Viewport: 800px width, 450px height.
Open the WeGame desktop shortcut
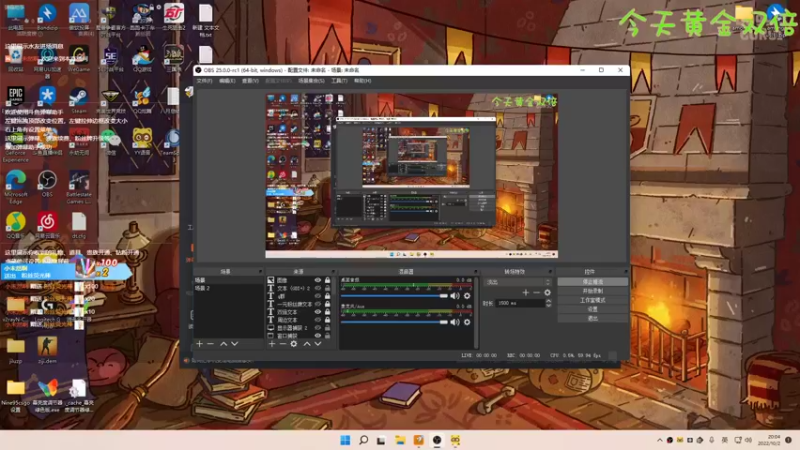point(79,59)
